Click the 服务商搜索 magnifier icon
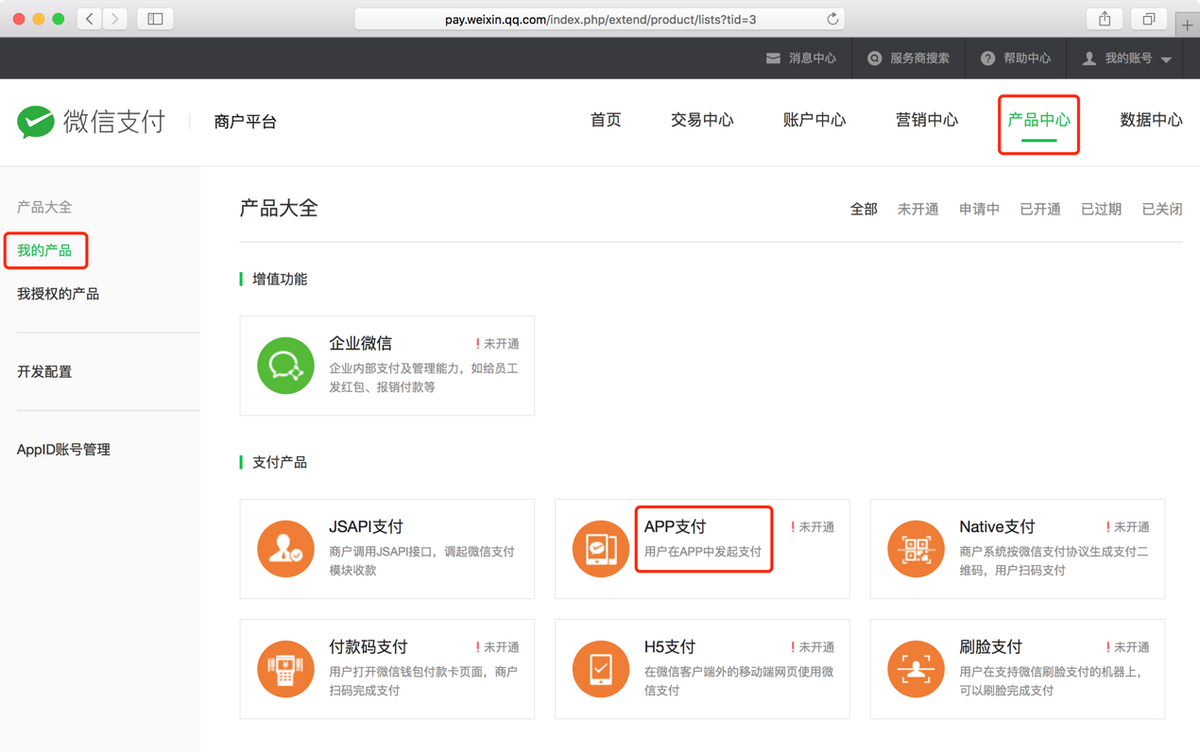Screen dimensions: 1200x752 (x=873, y=57)
